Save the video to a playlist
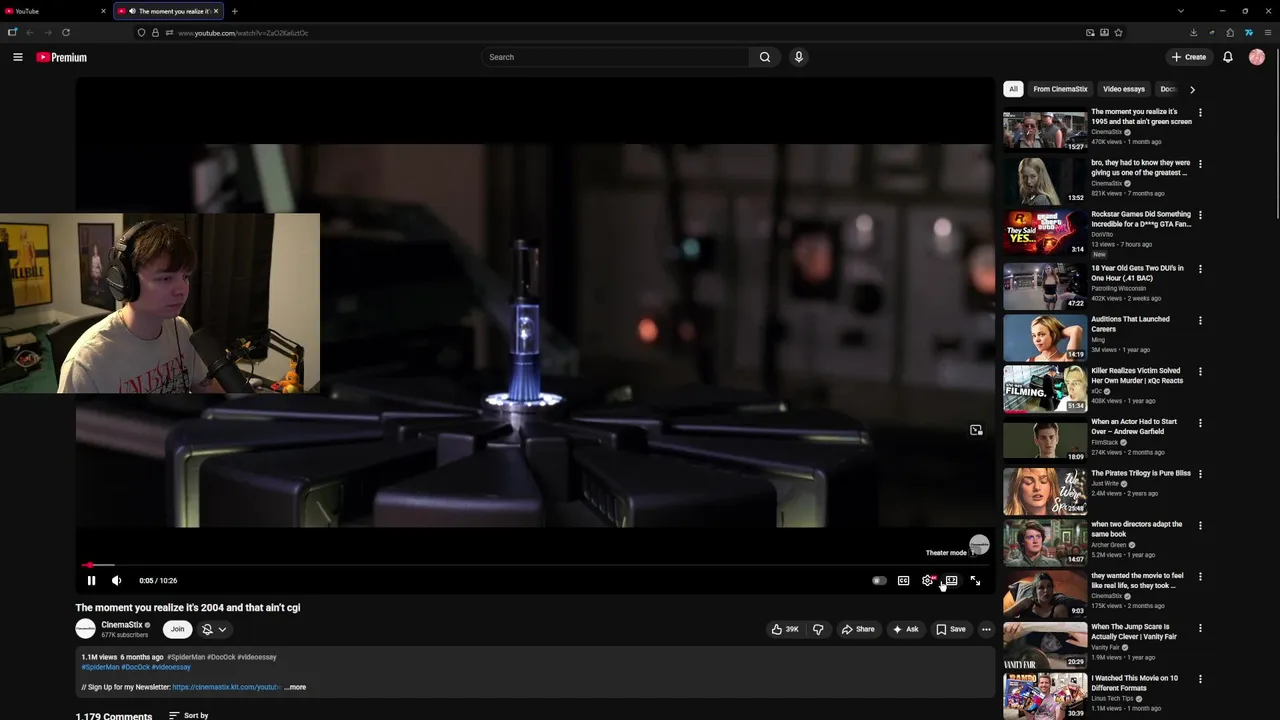 click(x=950, y=629)
